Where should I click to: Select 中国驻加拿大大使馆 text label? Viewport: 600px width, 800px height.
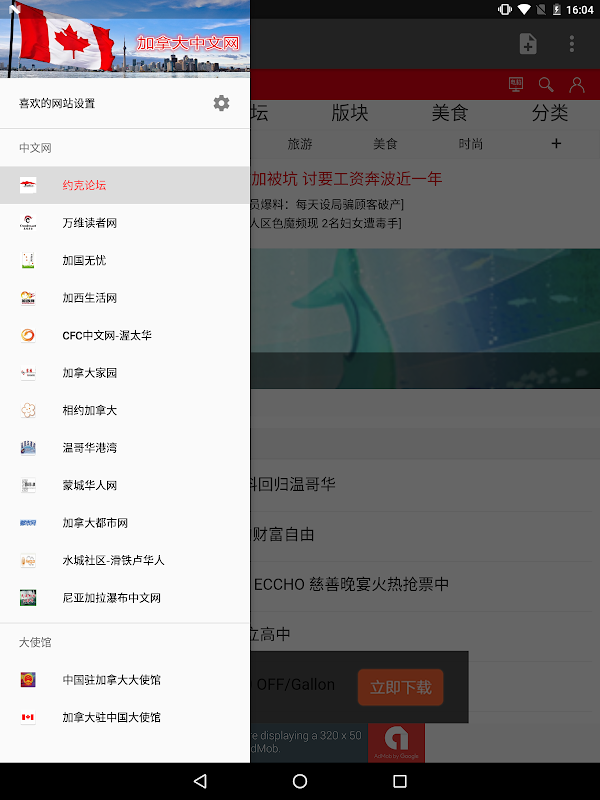(x=112, y=680)
